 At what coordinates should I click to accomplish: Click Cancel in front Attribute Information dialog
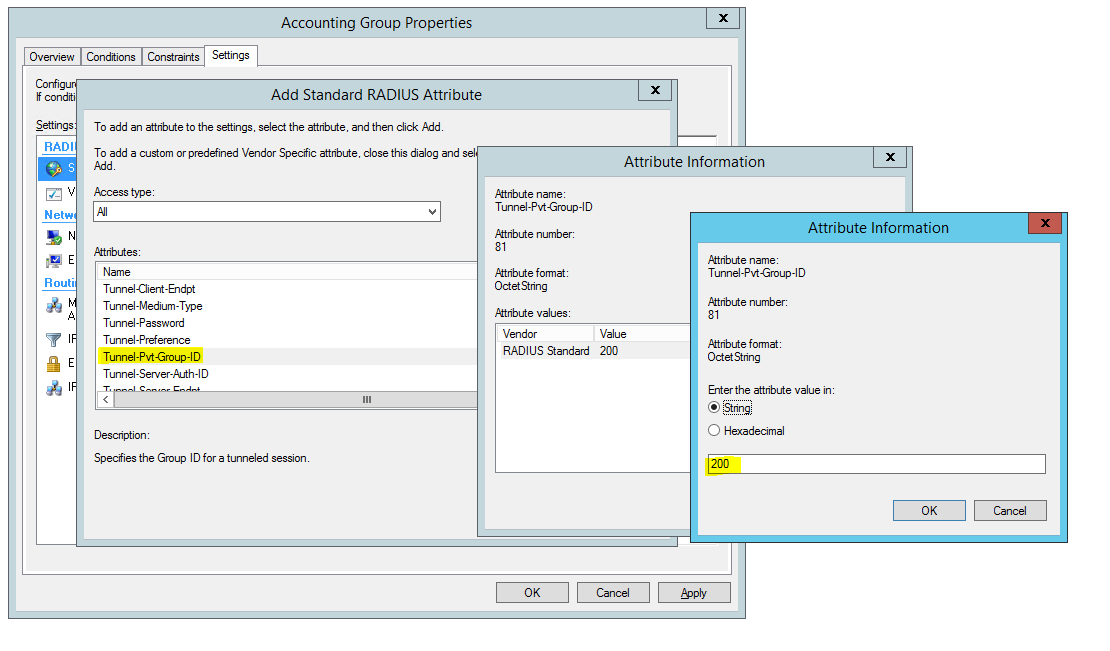click(x=1009, y=510)
